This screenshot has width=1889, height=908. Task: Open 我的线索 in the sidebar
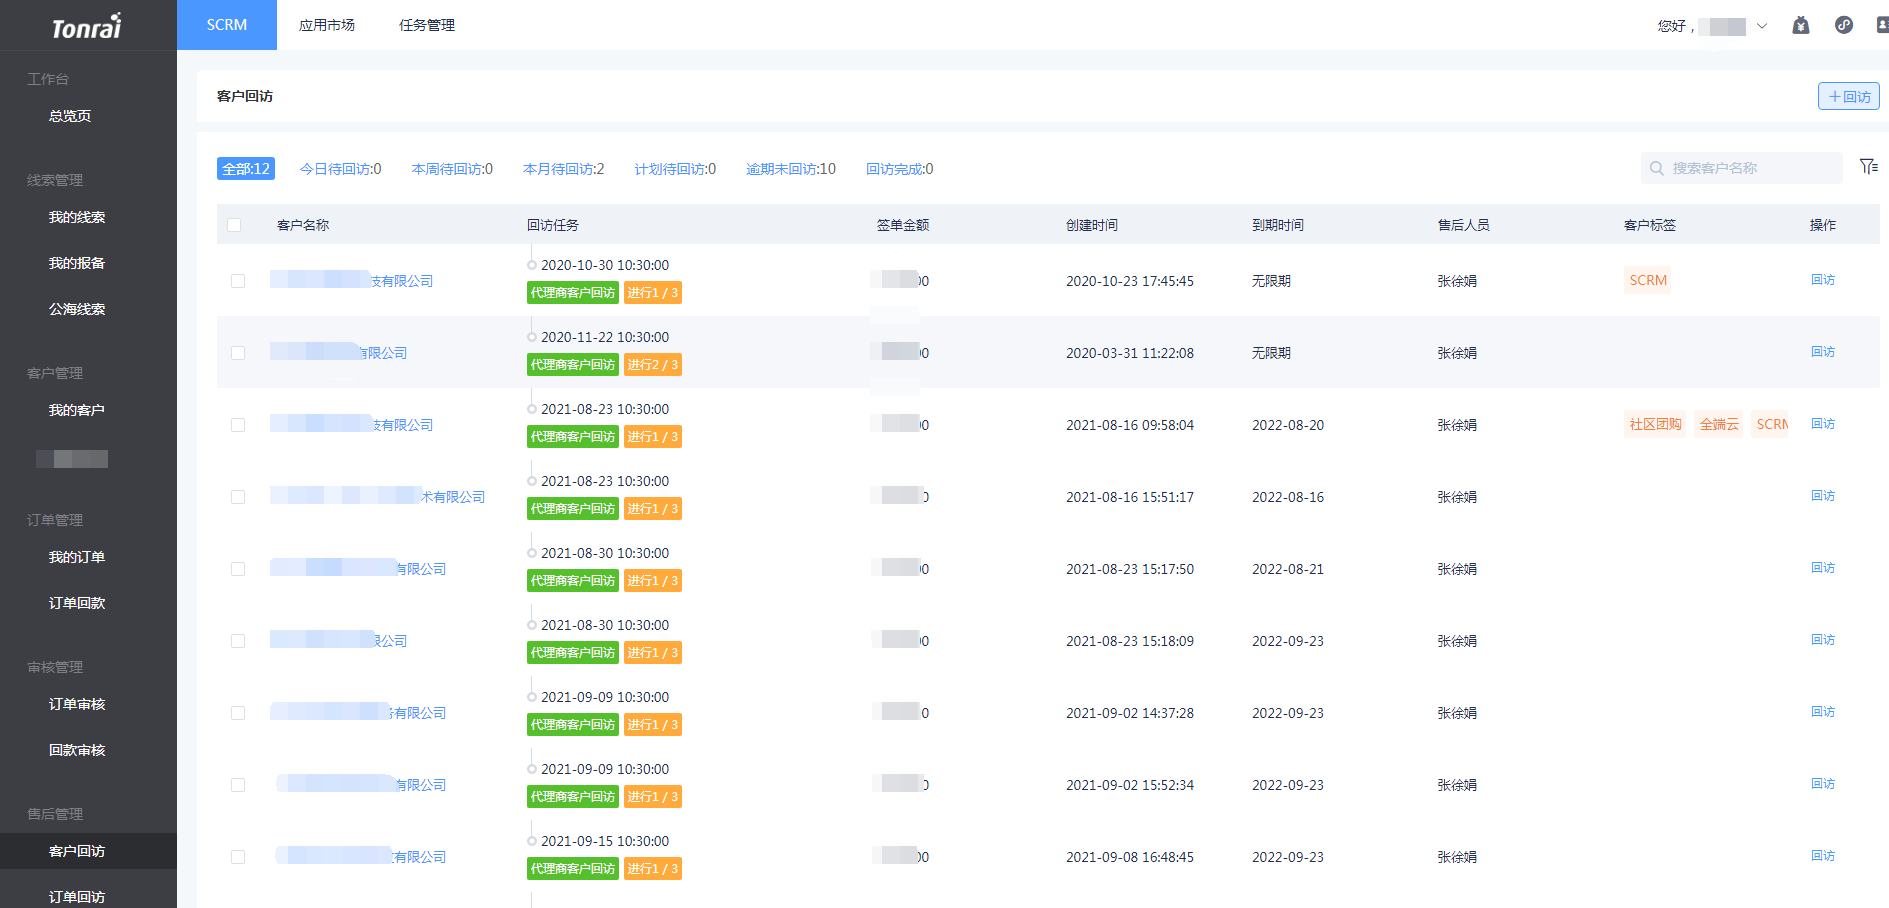pyautogui.click(x=77, y=217)
